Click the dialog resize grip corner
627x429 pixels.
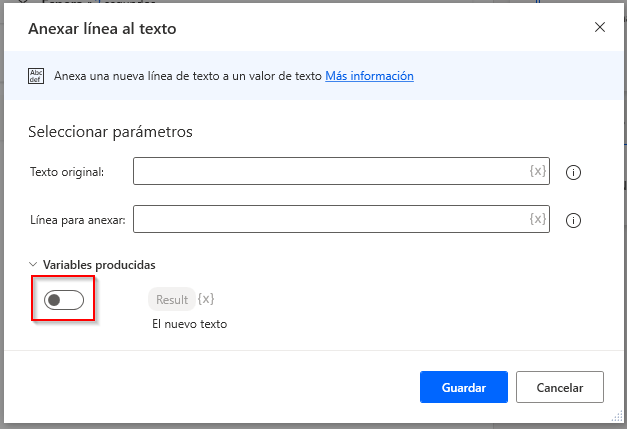pyautogui.click(x=617, y=416)
